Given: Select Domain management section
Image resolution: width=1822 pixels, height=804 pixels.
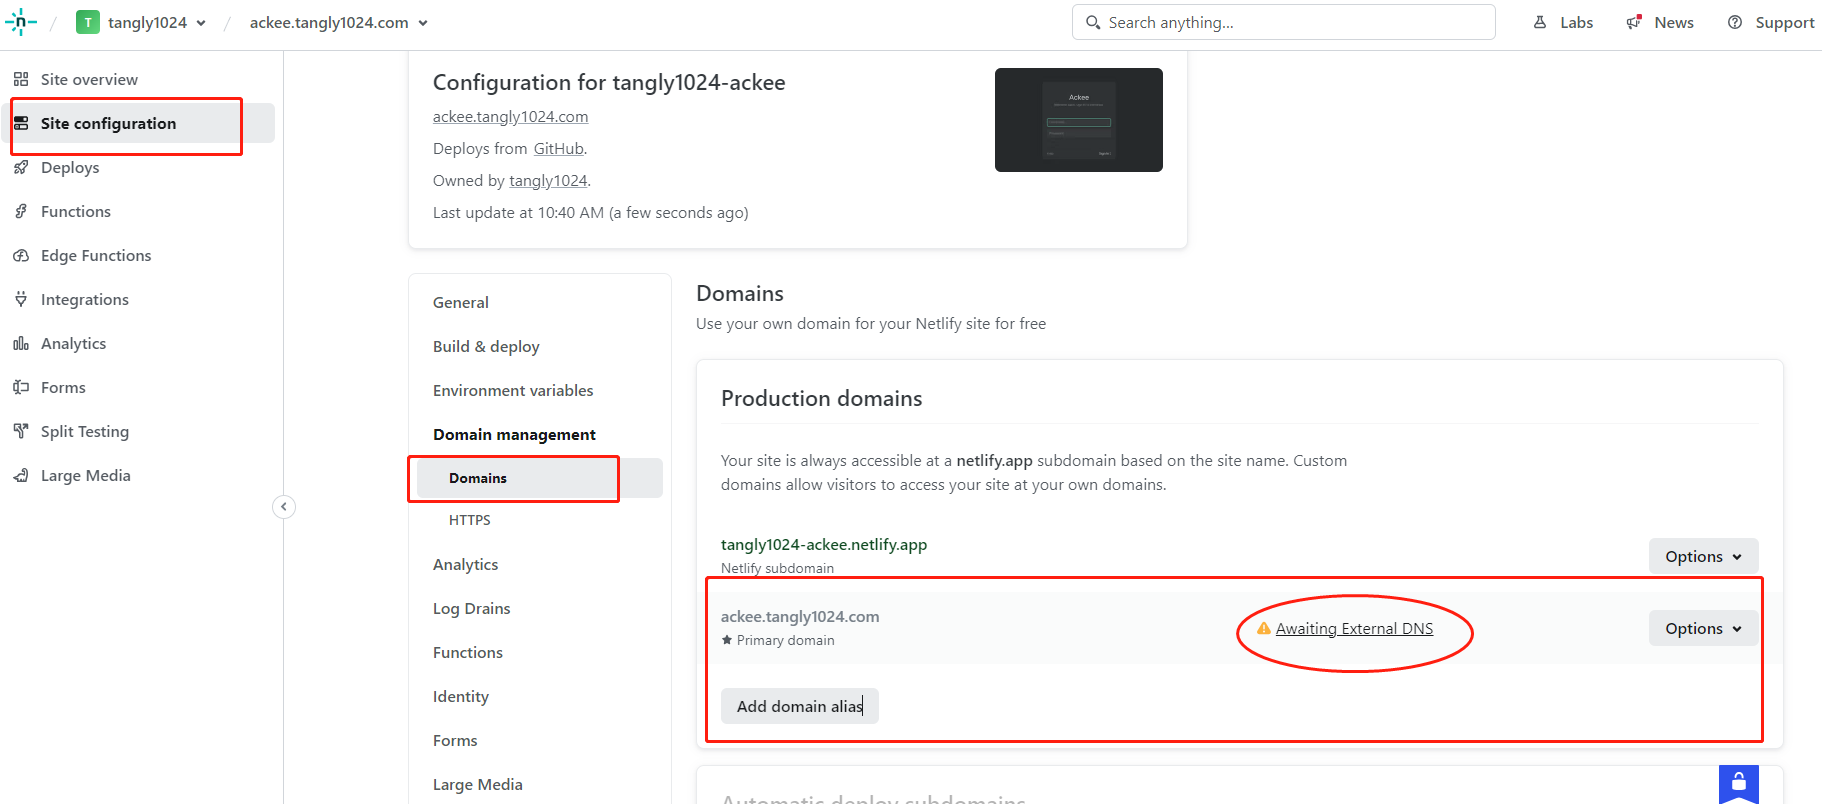Looking at the screenshot, I should 514,434.
